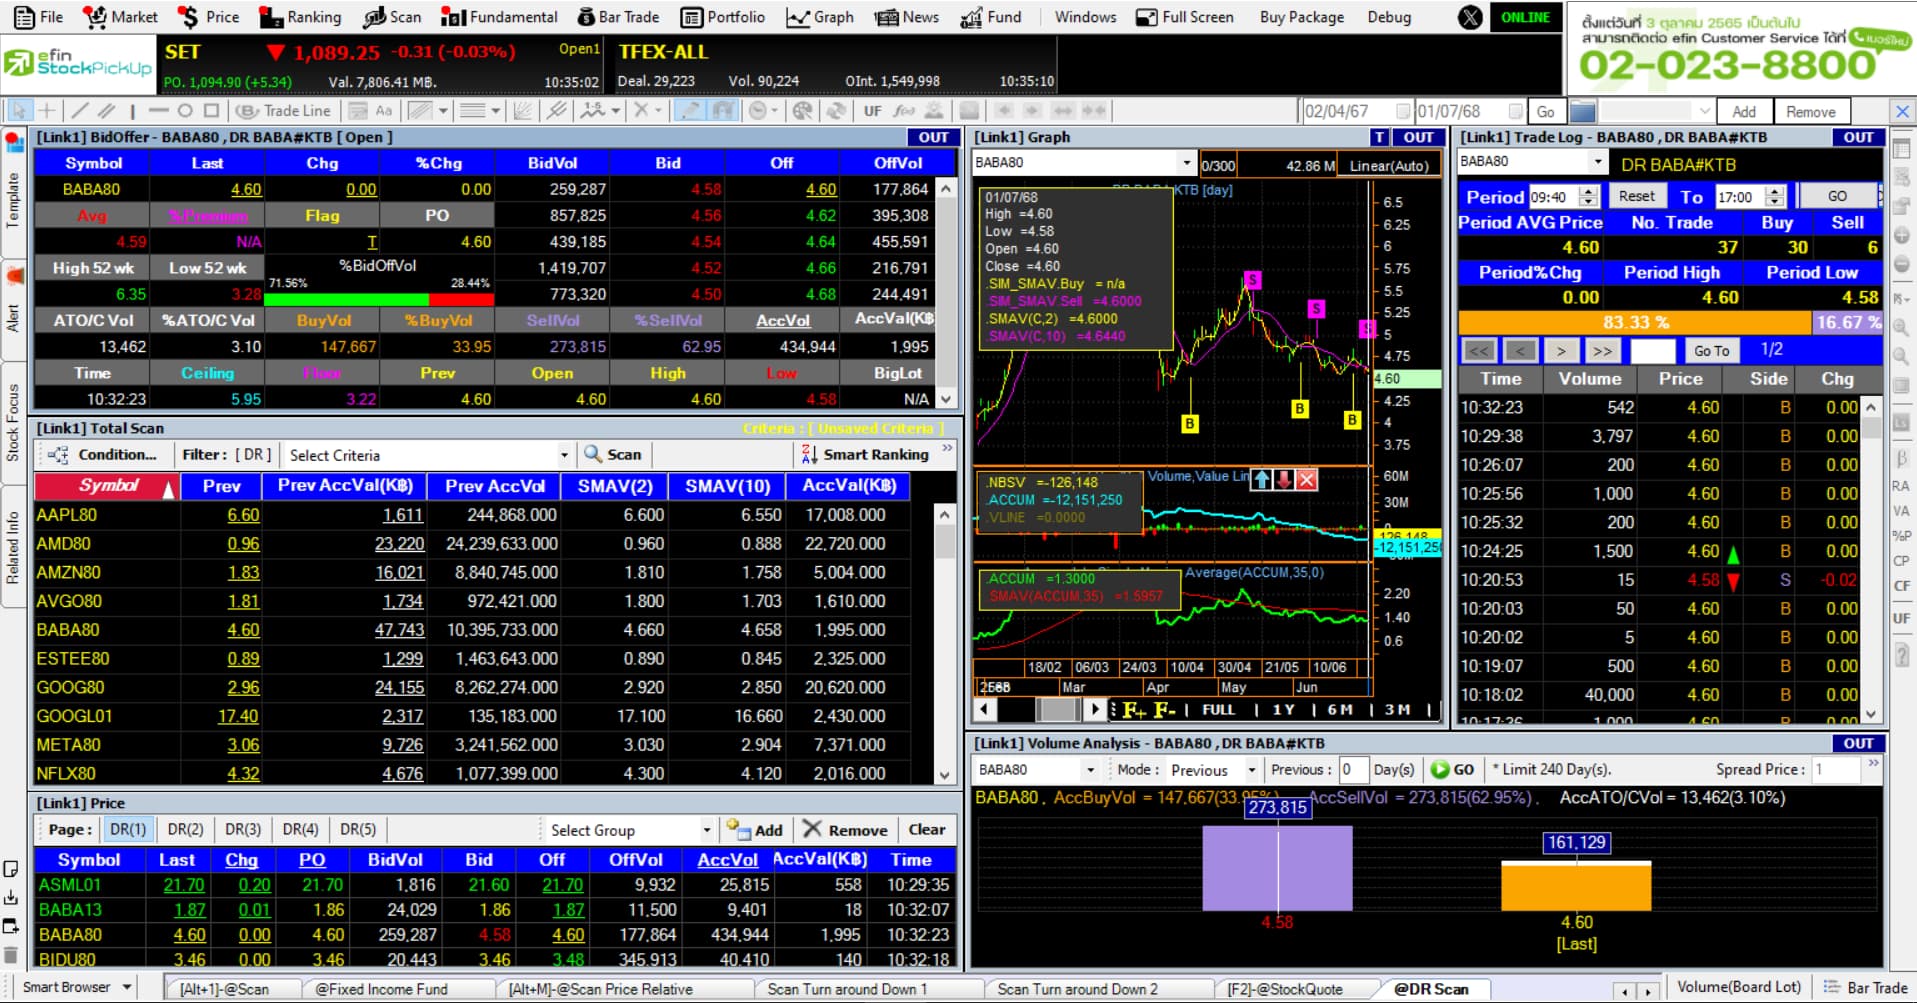Click the 6M graph range button
The image size is (1917, 1003).
click(x=1340, y=710)
